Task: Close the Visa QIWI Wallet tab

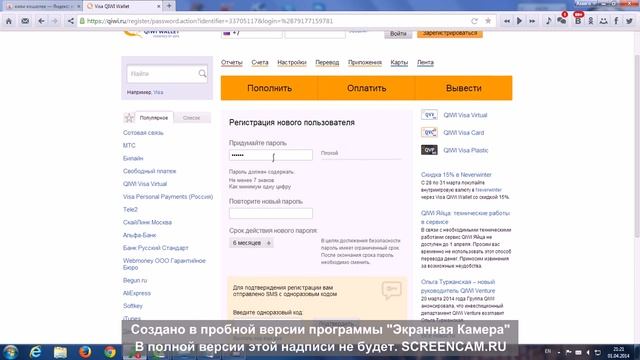Action: (x=159, y=6)
